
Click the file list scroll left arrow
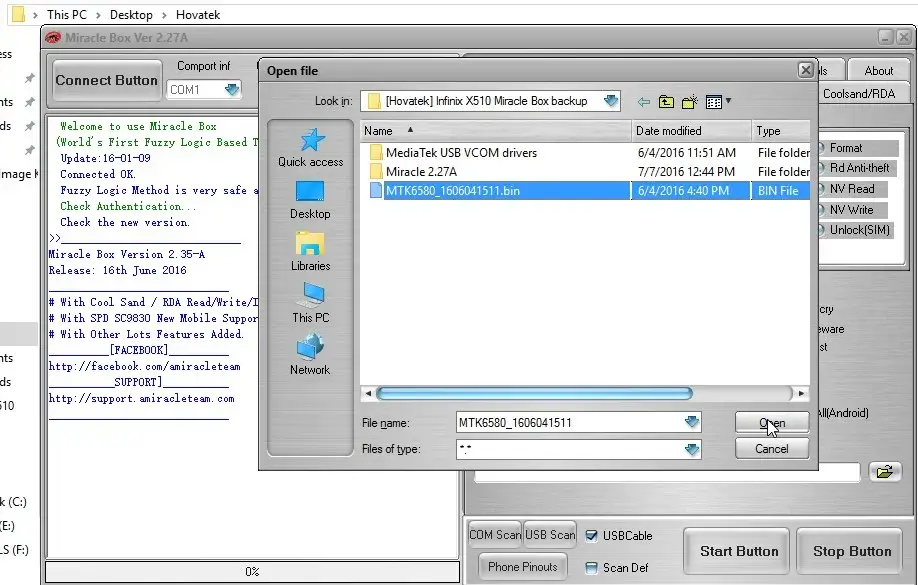pos(368,394)
